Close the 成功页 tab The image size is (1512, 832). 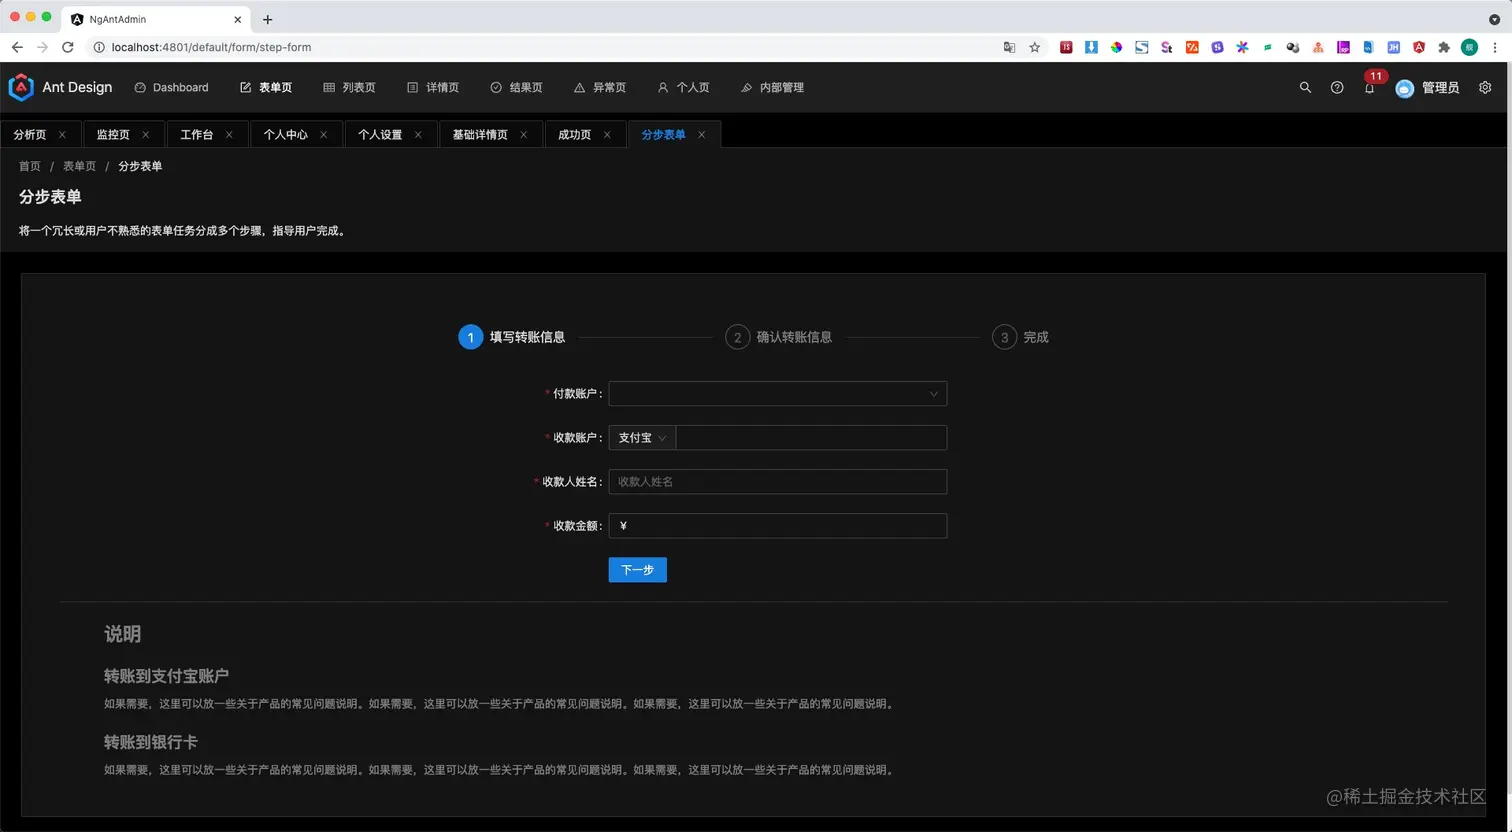pyautogui.click(x=607, y=135)
